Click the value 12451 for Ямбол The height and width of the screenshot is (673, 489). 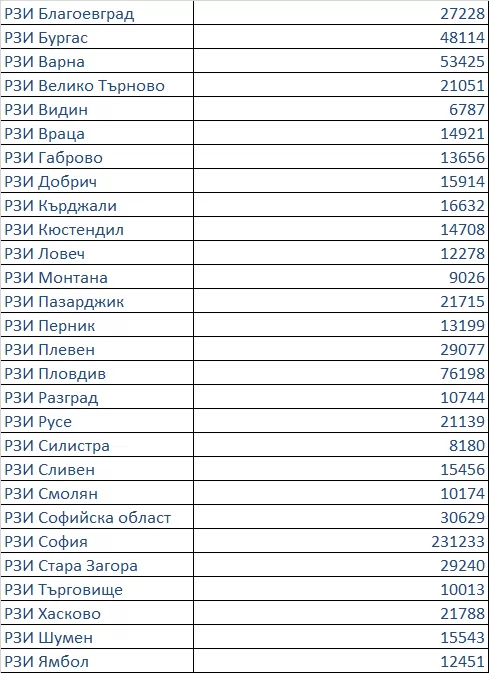click(x=462, y=662)
